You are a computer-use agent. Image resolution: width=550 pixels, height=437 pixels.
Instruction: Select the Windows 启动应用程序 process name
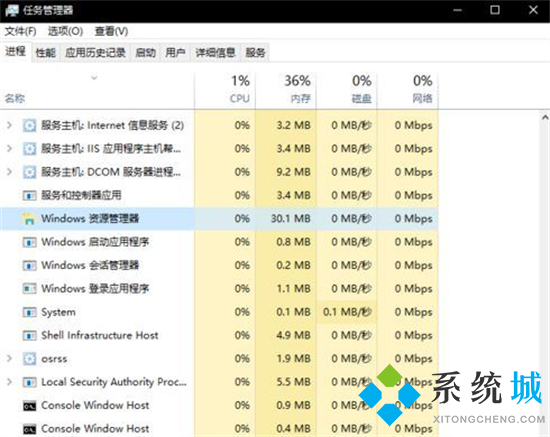(95, 242)
